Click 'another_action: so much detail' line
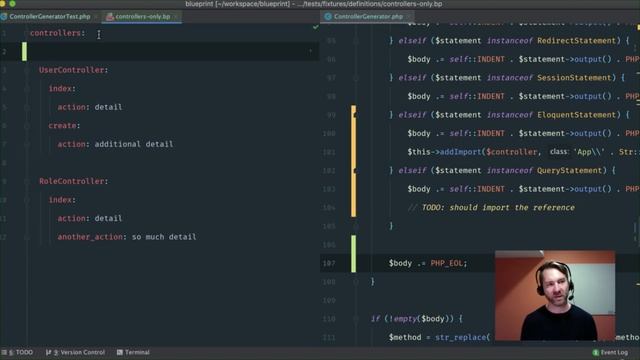Image resolution: width=640 pixels, height=360 pixels. coord(127,237)
